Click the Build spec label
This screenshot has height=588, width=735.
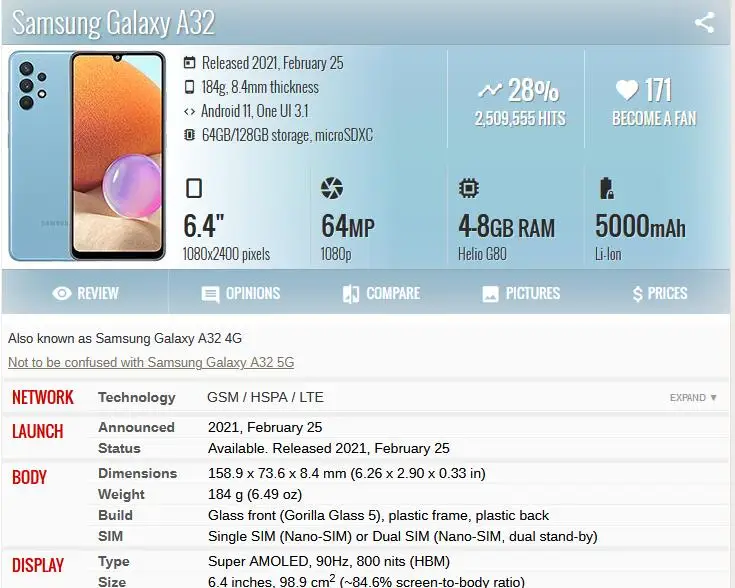[x=115, y=515]
